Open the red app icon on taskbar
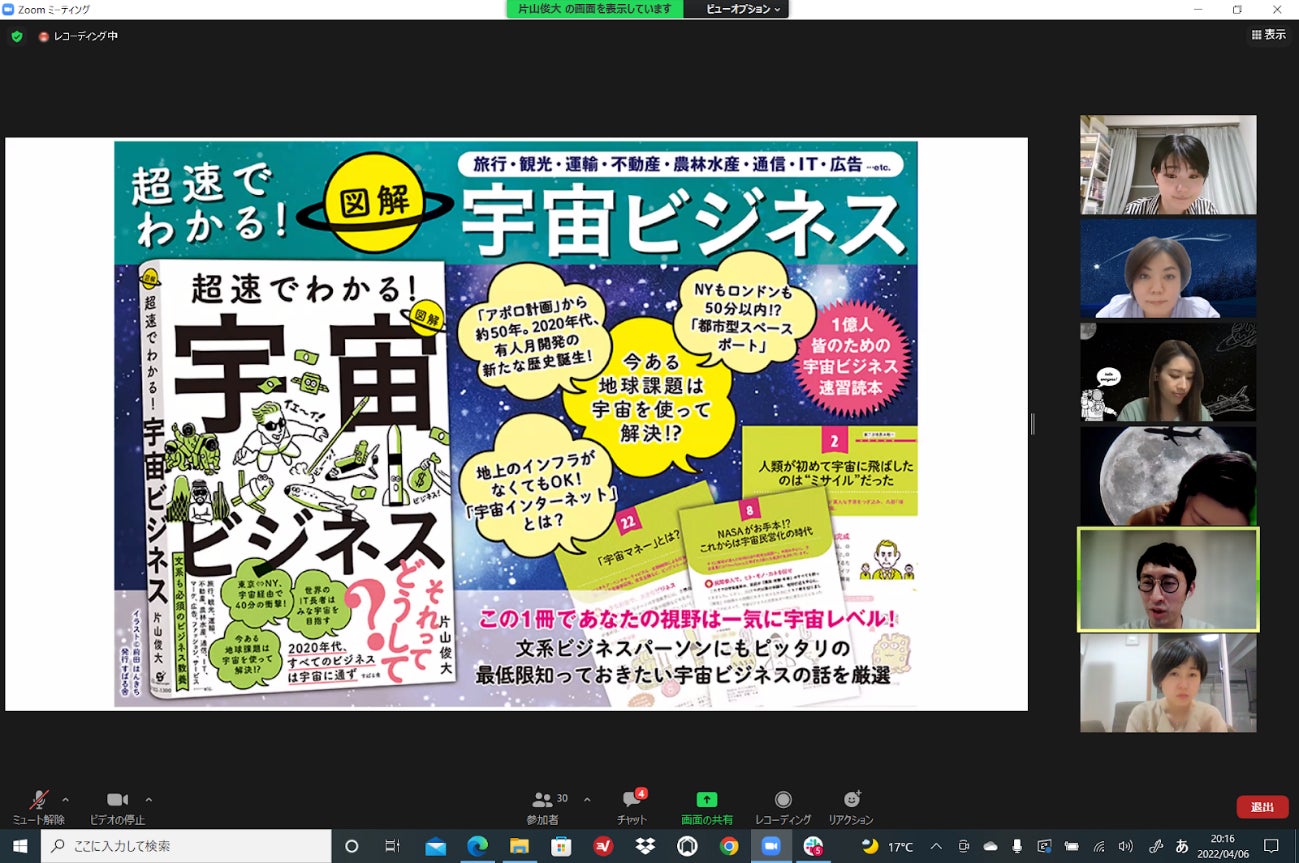This screenshot has width=1299, height=863. click(603, 846)
